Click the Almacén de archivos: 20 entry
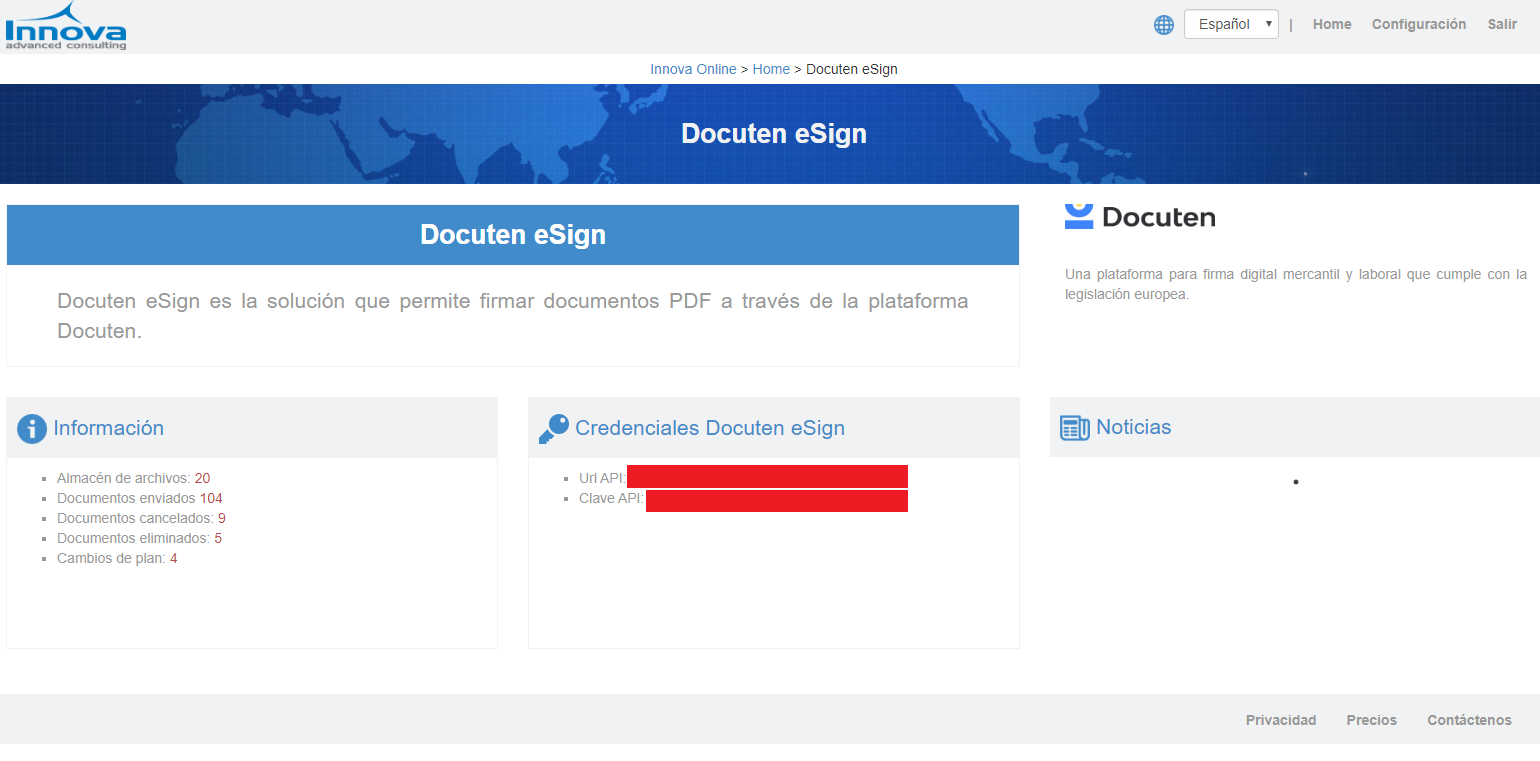 (x=133, y=478)
